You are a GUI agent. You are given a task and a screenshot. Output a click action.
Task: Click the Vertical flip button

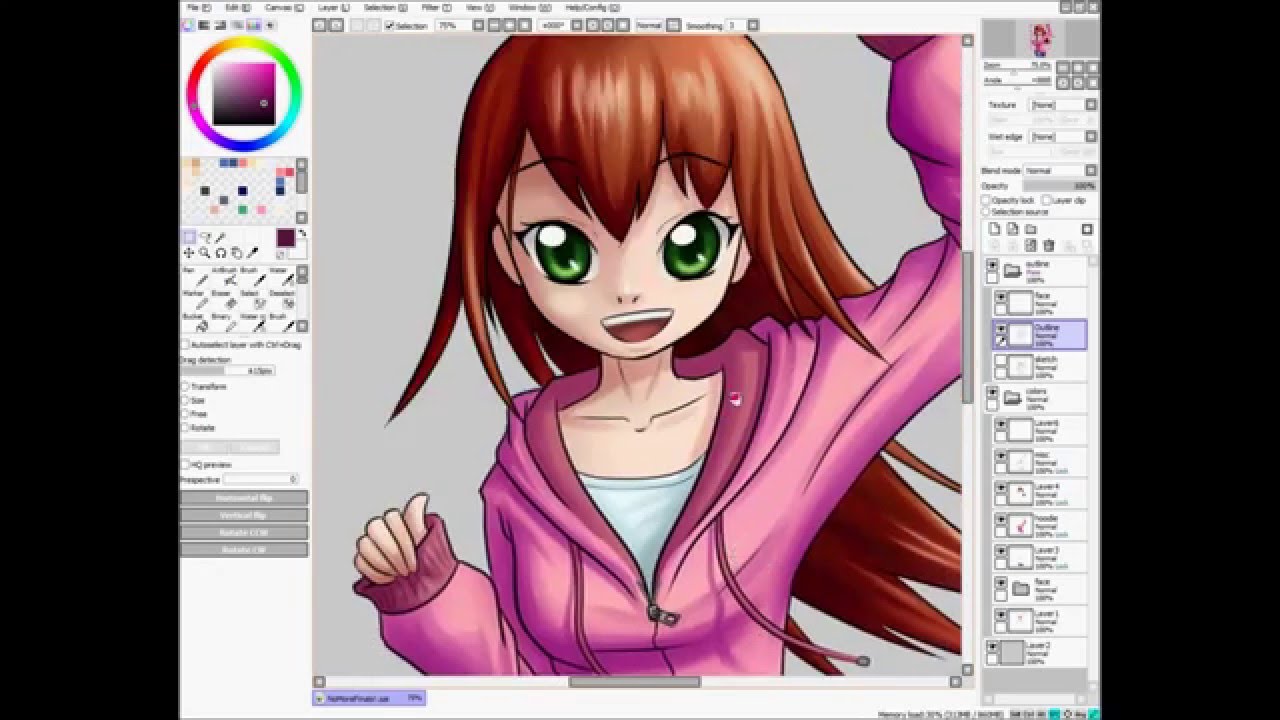[x=244, y=515]
